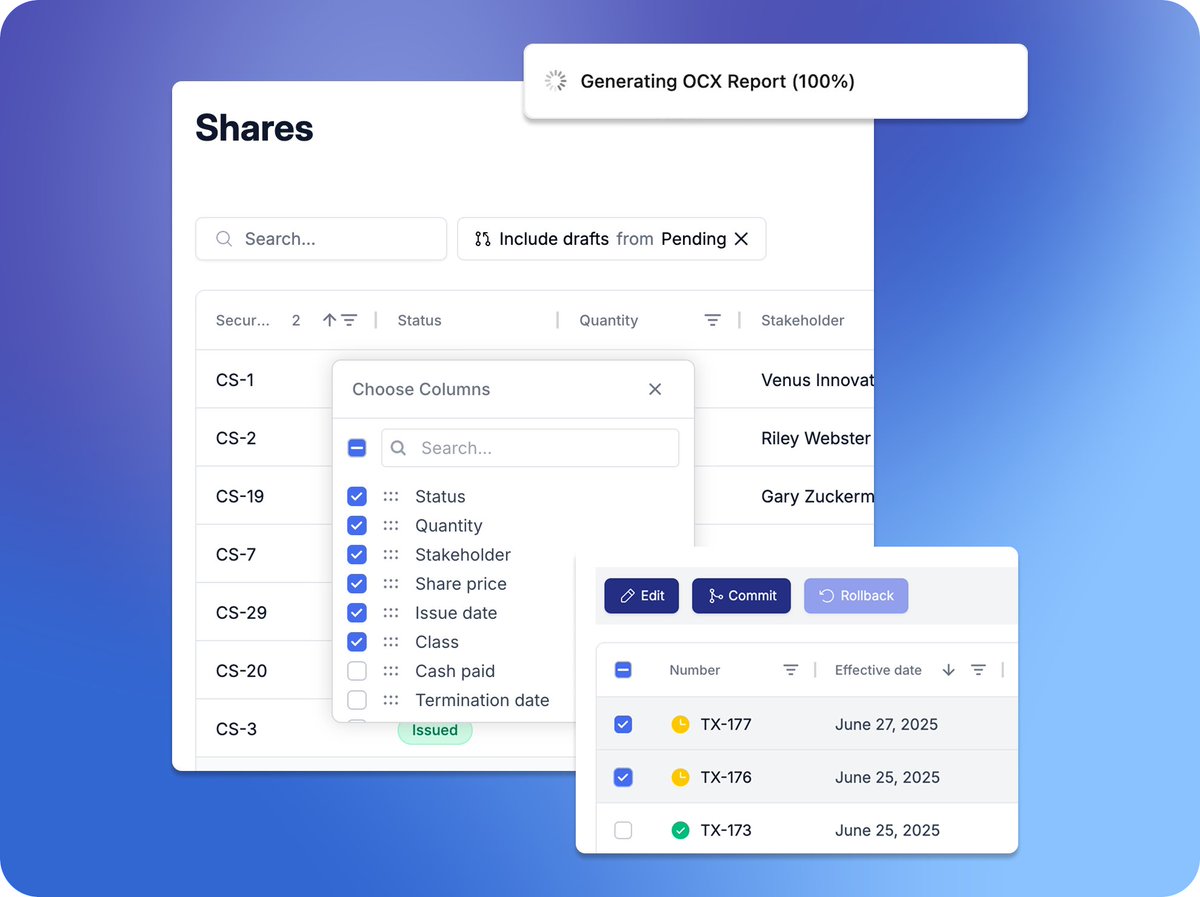Click the Generating OCX Report notification

pyautogui.click(x=776, y=81)
